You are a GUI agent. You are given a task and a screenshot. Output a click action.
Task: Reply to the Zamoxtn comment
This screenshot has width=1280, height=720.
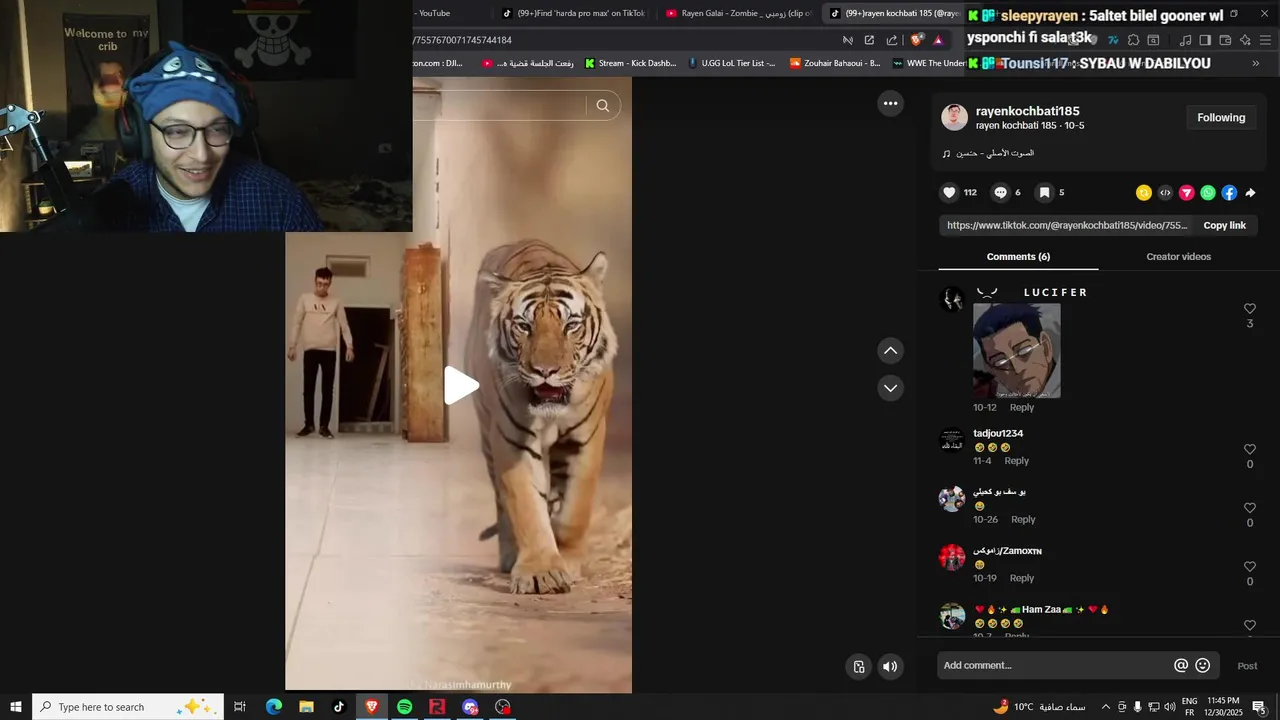tap(1022, 579)
